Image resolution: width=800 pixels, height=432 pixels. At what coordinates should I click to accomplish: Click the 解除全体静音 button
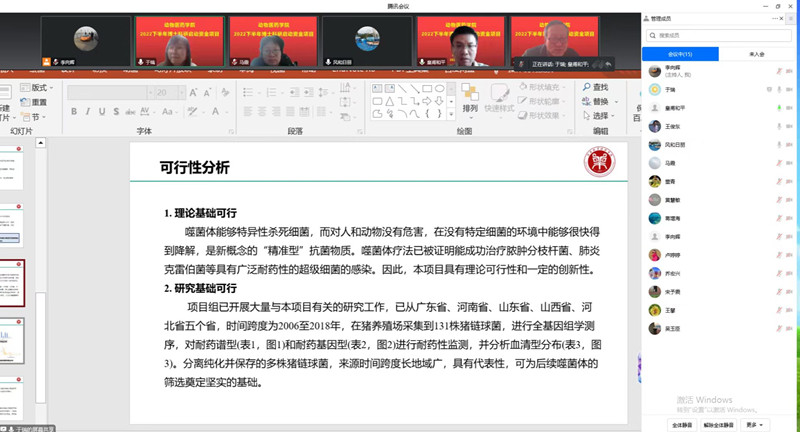[x=721, y=424]
